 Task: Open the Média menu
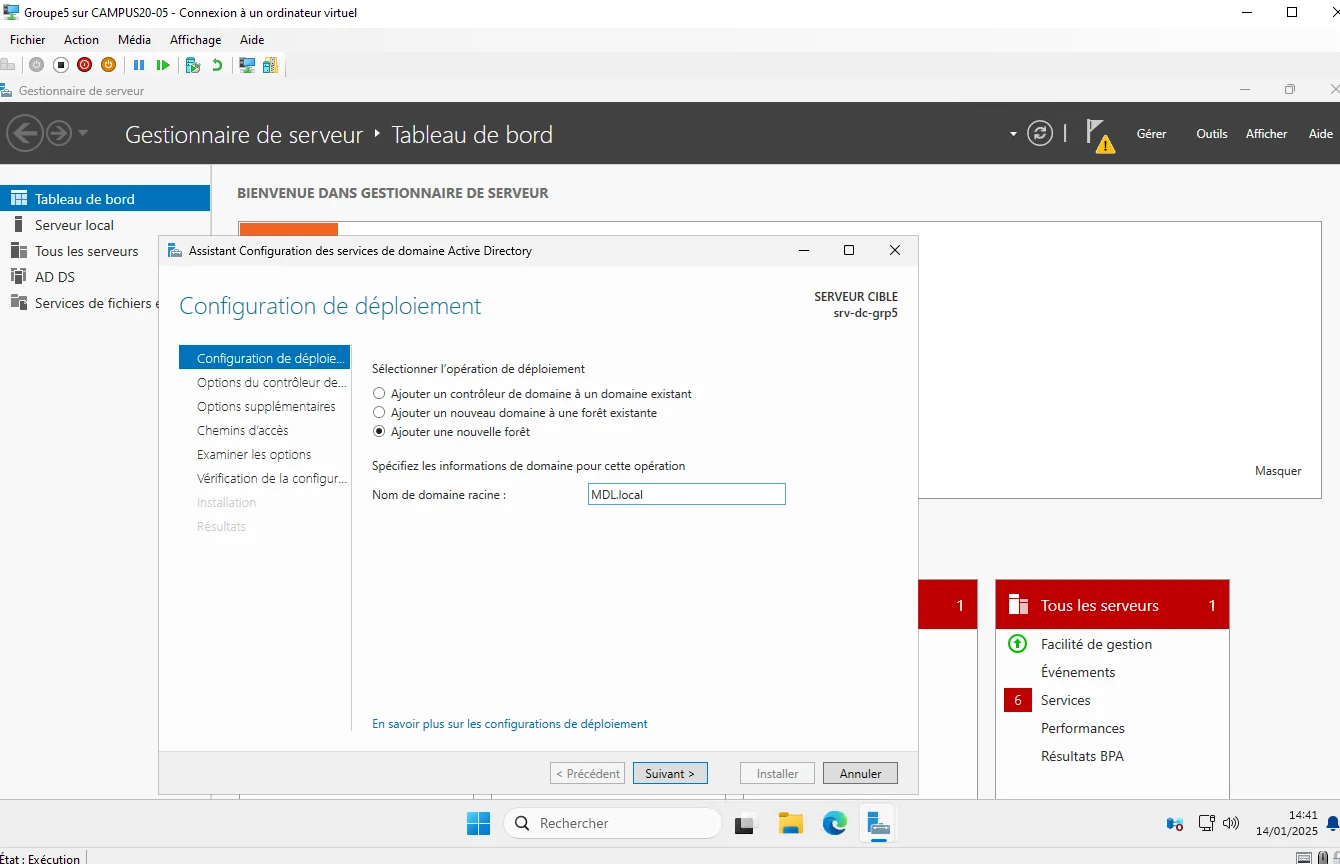pos(134,40)
